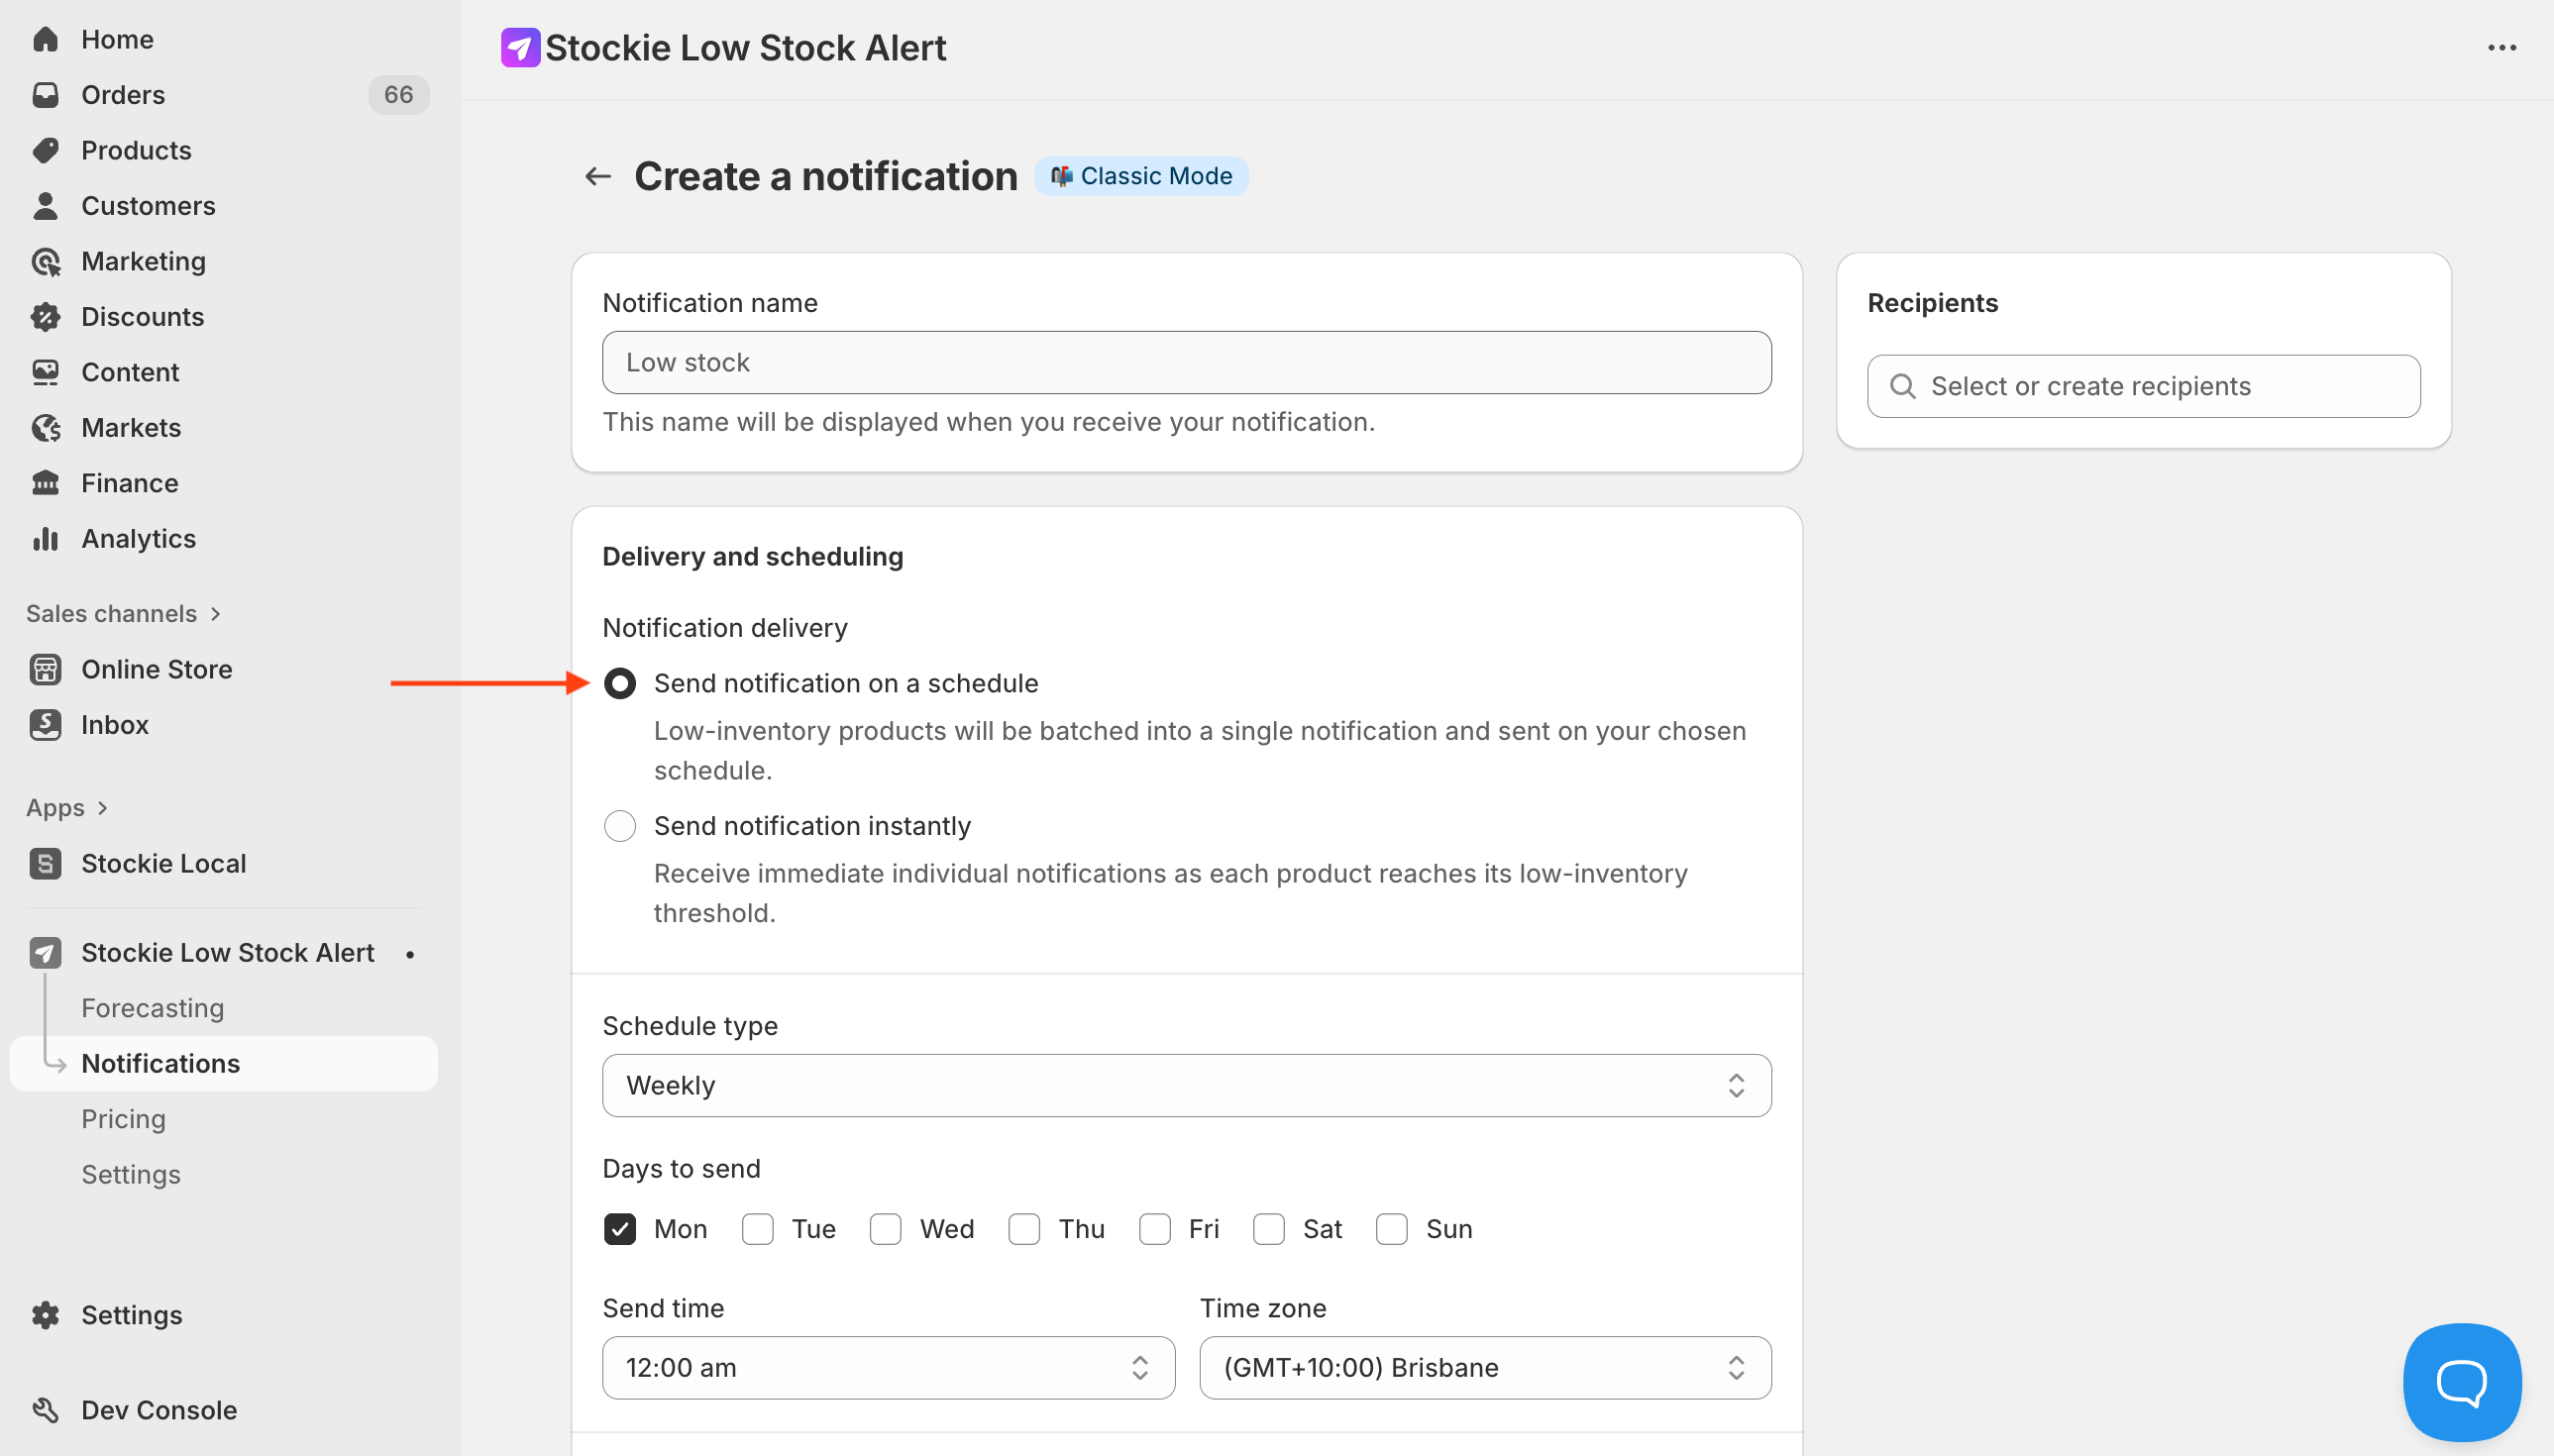Open Orders via its inbox icon
The width and height of the screenshot is (2554, 1456).
(x=46, y=95)
